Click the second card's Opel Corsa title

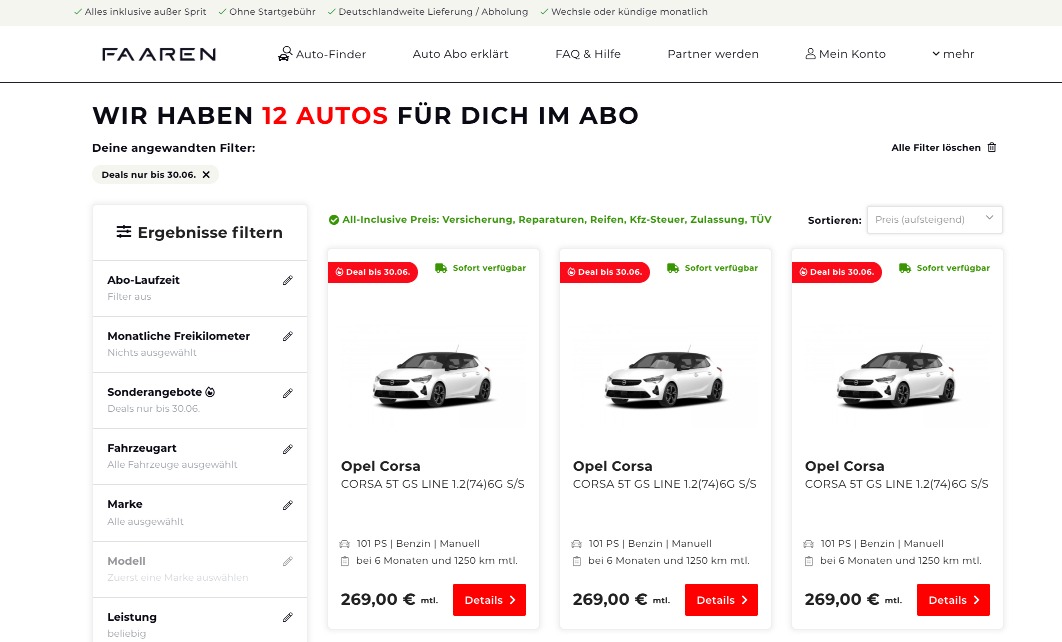(x=613, y=466)
